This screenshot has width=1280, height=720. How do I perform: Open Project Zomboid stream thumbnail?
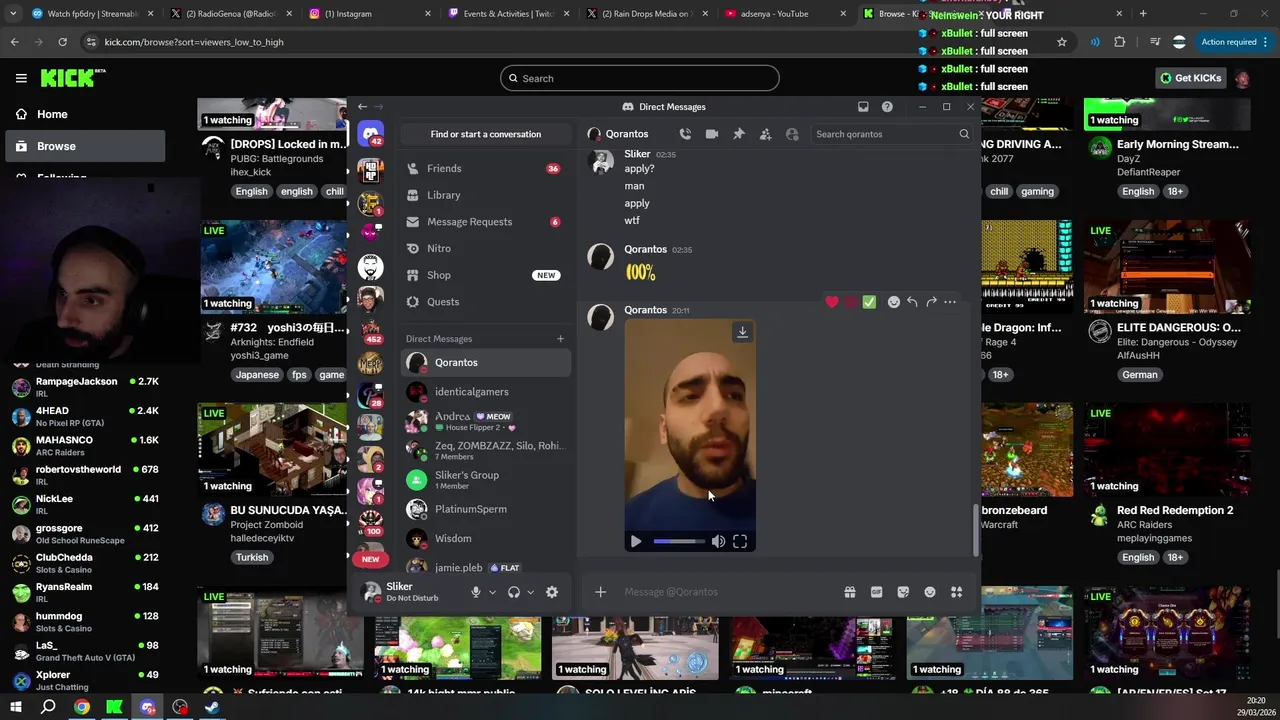[272, 449]
